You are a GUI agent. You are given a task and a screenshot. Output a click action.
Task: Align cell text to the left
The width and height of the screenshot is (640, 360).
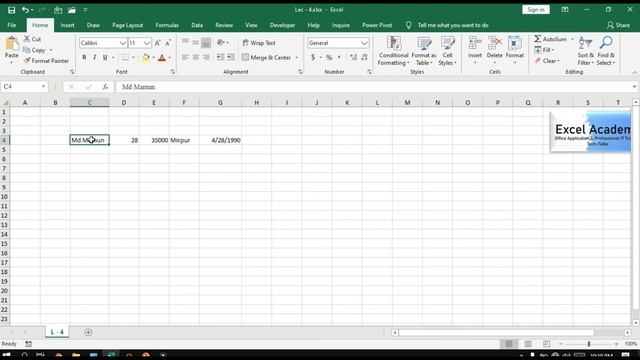tap(185, 58)
